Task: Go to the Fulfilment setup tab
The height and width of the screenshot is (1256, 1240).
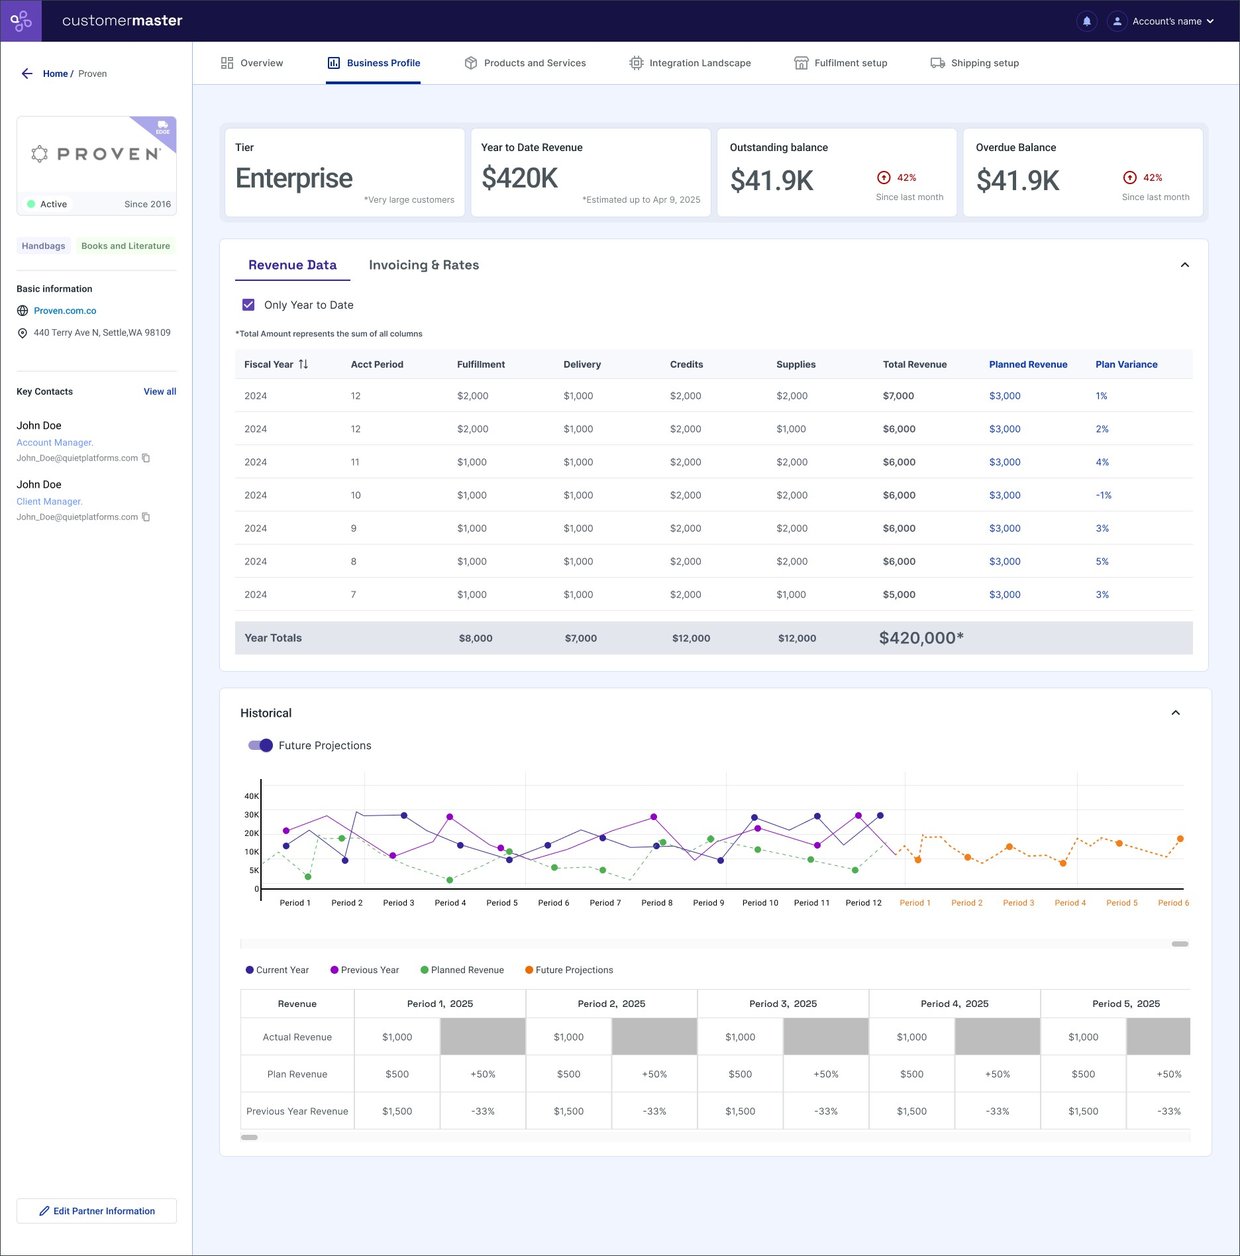Action: pyautogui.click(x=841, y=63)
